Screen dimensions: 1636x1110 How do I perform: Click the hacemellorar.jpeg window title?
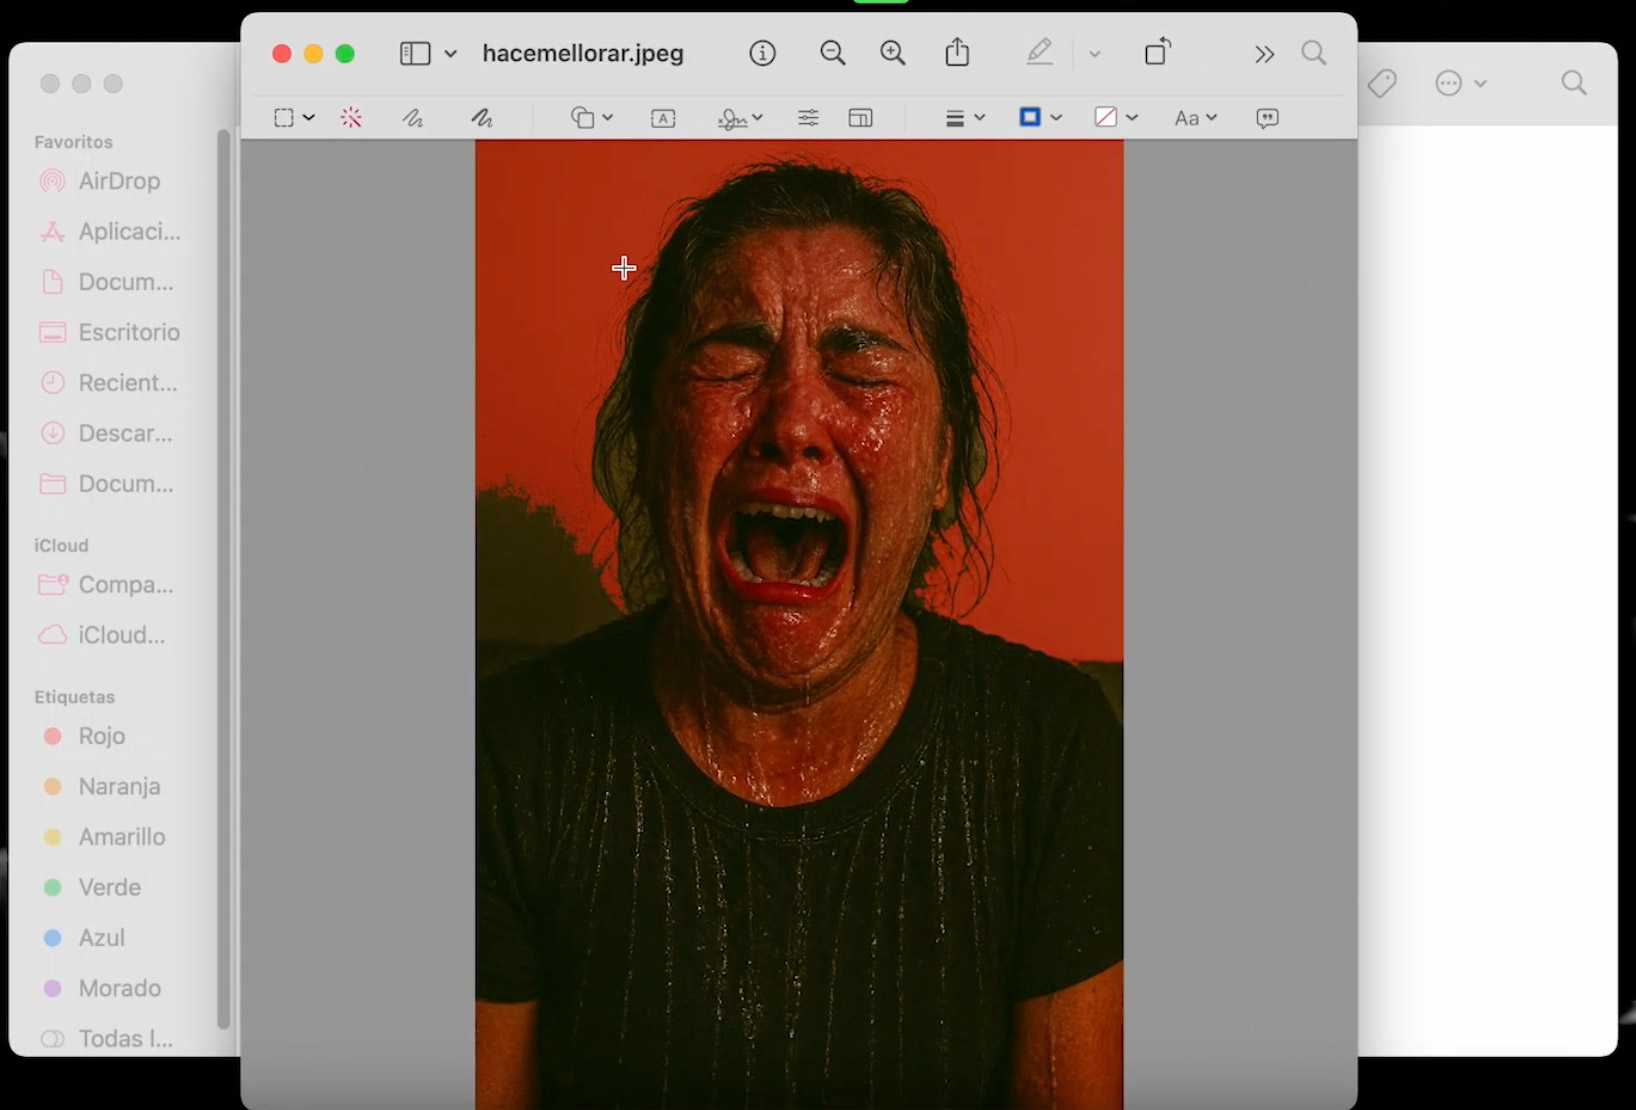583,53
